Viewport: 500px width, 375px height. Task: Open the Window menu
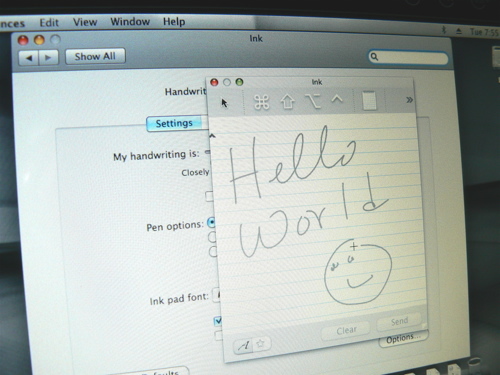[130, 22]
